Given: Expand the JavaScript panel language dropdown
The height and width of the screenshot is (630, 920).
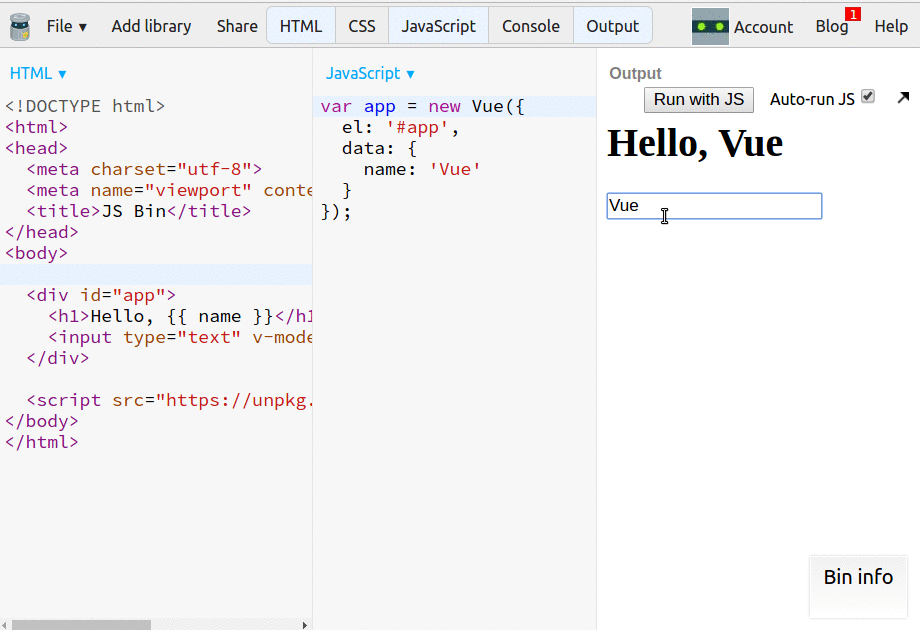Looking at the screenshot, I should [370, 73].
